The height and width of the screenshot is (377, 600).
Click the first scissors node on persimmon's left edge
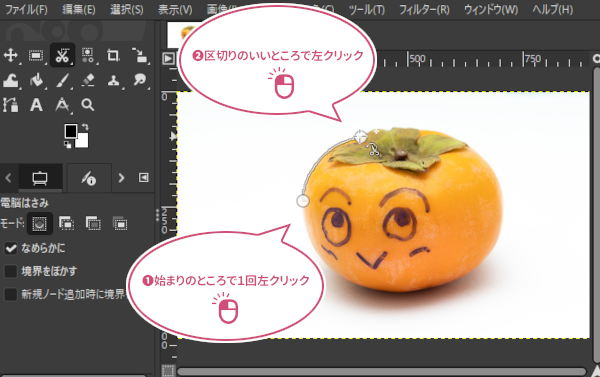(x=303, y=201)
